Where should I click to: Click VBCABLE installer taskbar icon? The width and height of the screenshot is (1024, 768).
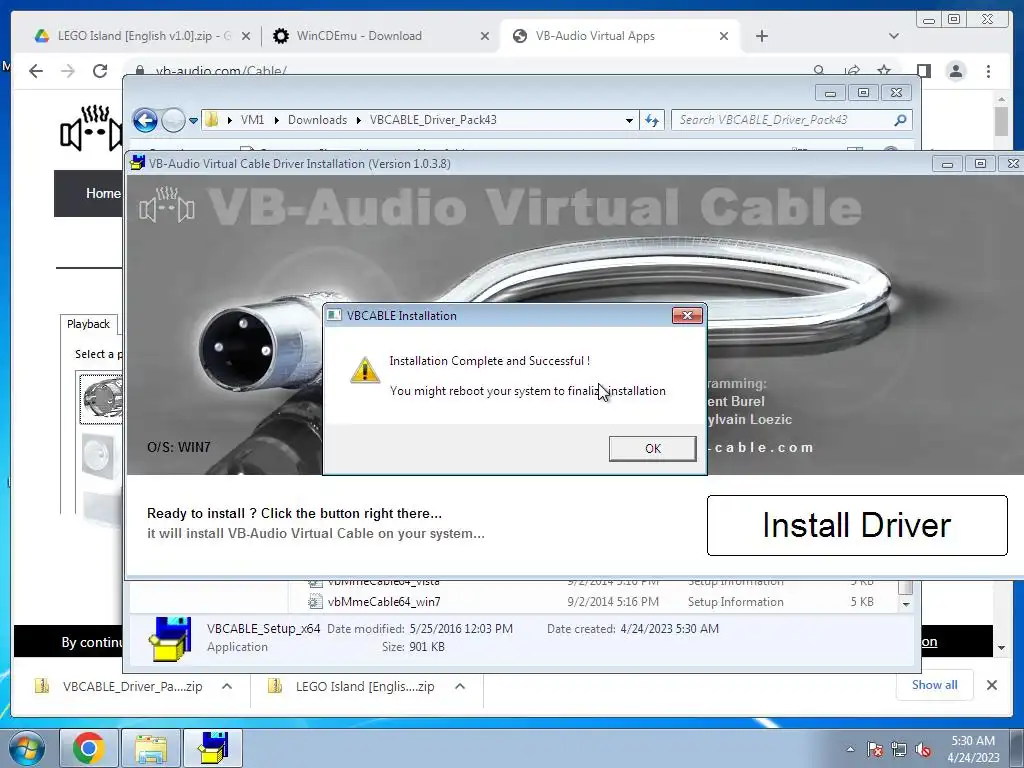[x=213, y=748]
